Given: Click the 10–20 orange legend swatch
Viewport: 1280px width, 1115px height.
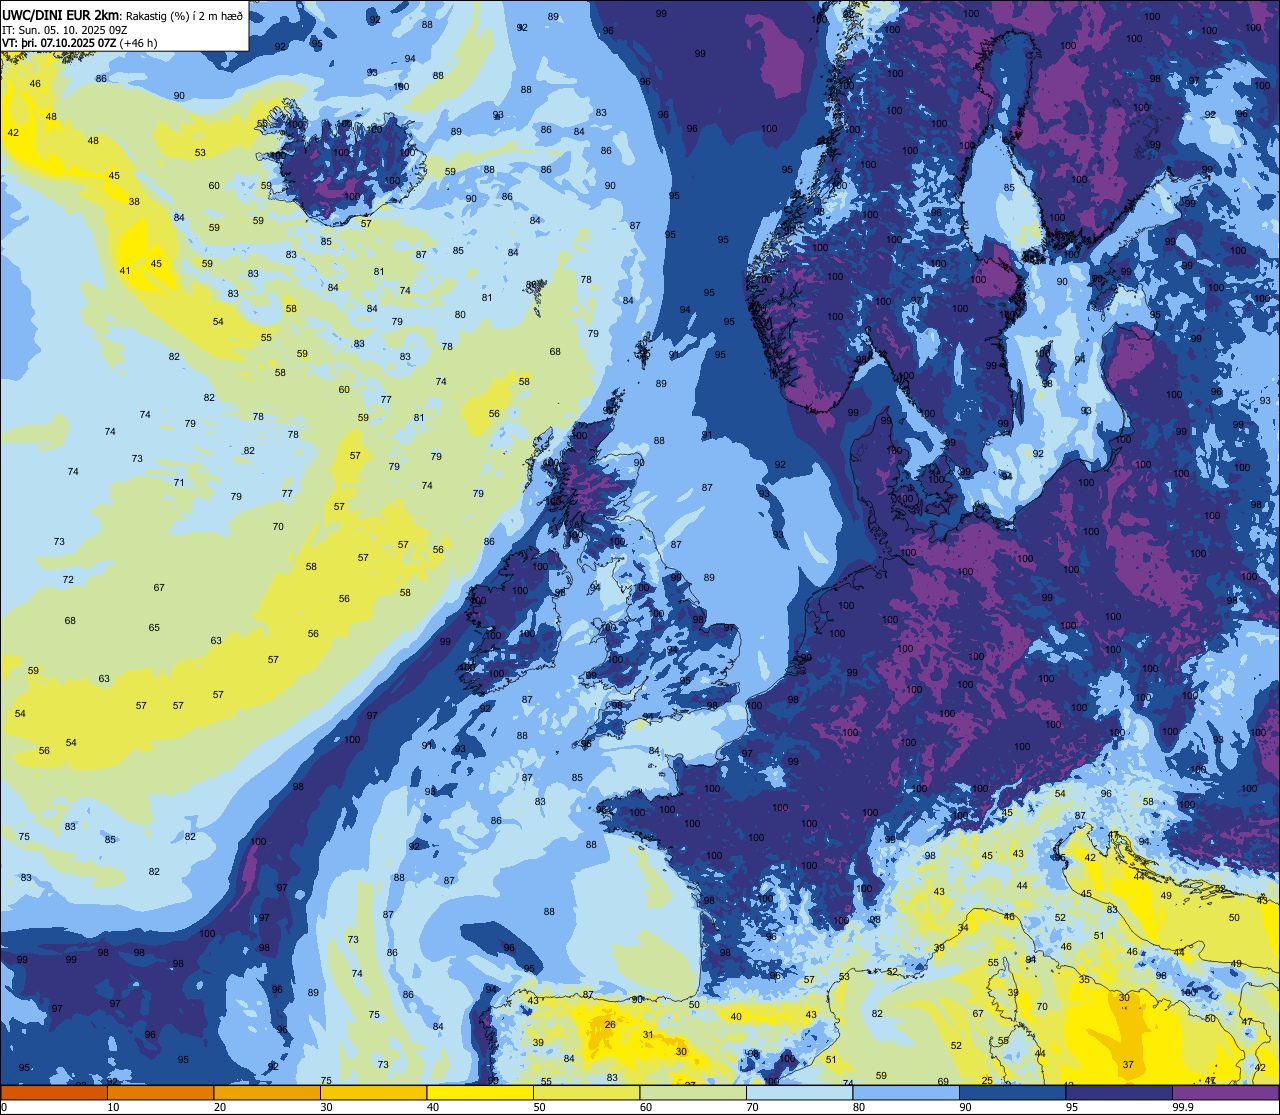Looking at the screenshot, I should coord(160,1092).
